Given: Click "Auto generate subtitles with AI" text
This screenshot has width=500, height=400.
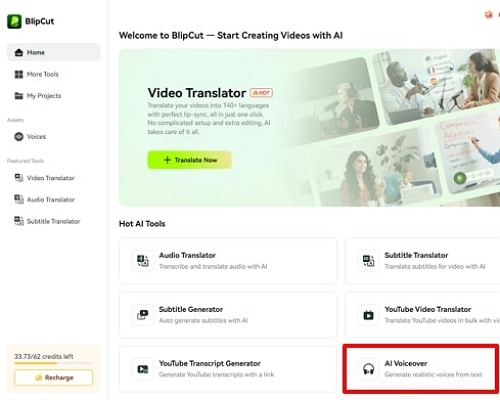Looking at the screenshot, I should pyautogui.click(x=203, y=320).
